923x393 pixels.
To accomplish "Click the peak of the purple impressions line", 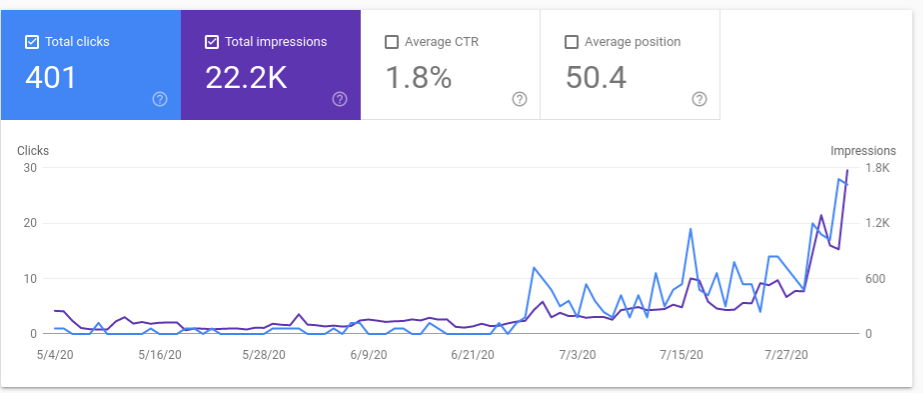I will coord(848,170).
